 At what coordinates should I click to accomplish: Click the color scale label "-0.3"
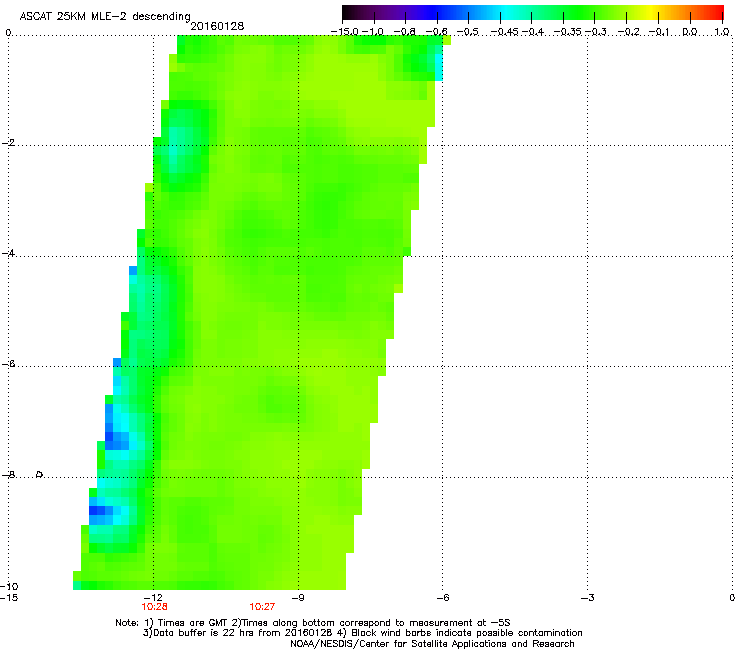click(596, 32)
